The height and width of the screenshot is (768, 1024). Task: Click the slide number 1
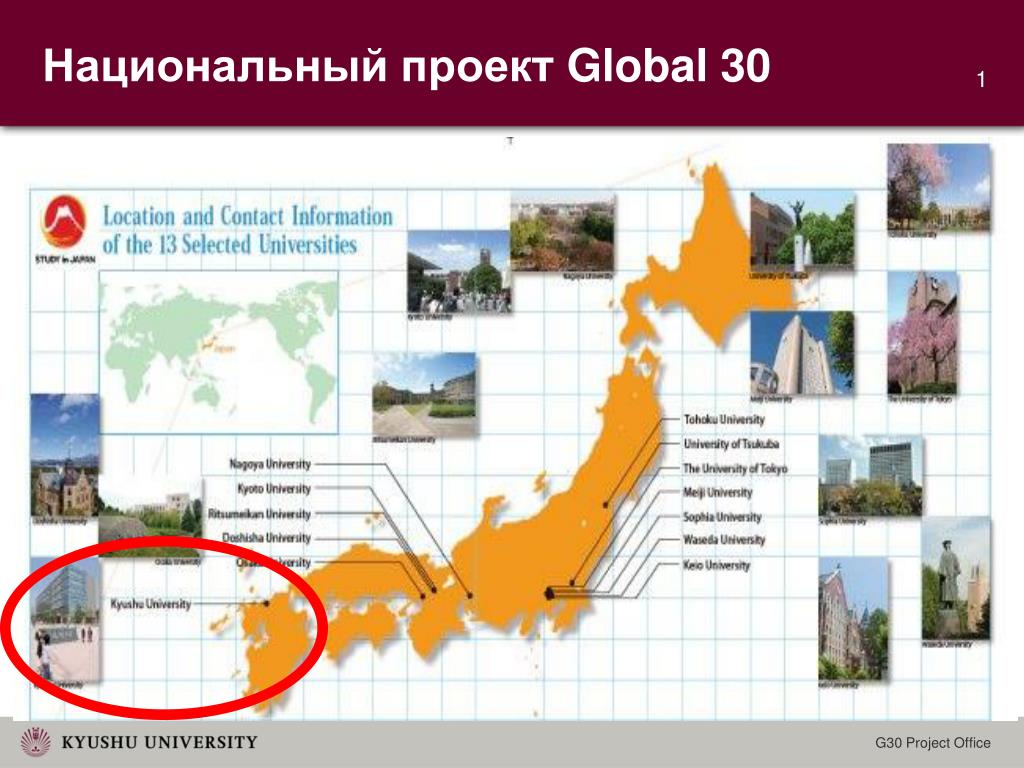tap(980, 80)
